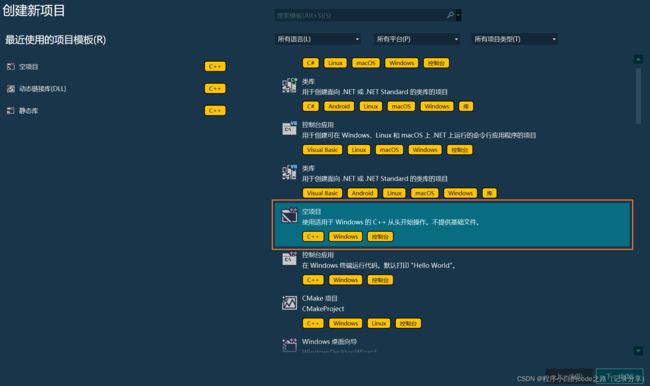650x386 pixels.
Task: Click the CMakeProject description text
Action: [323, 308]
